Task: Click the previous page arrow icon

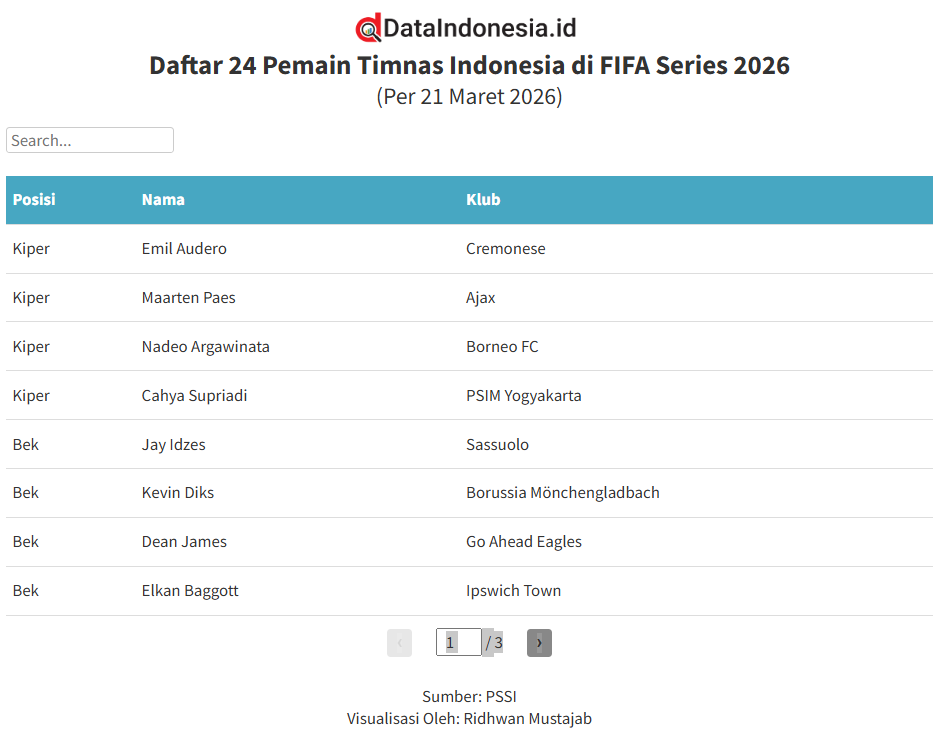Action: 399,643
